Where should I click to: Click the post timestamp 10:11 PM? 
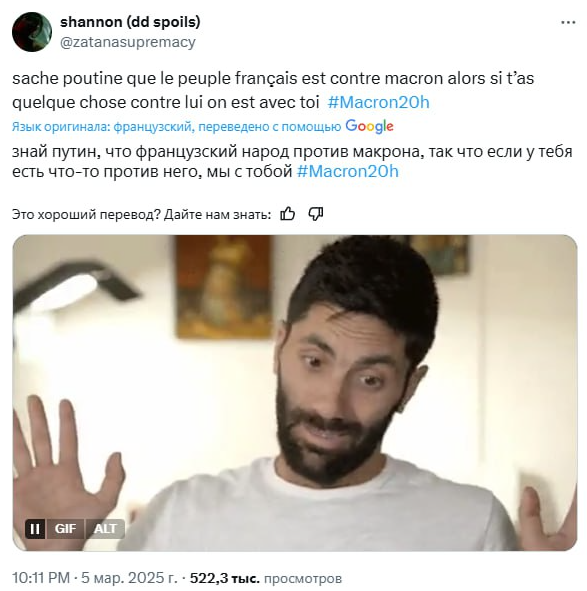pyautogui.click(x=41, y=578)
